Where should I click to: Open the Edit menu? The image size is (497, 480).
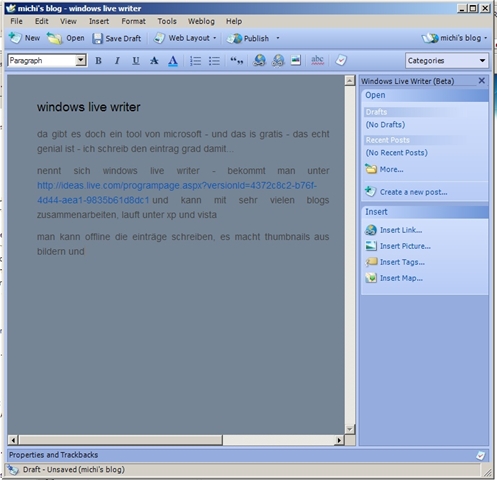coord(42,21)
